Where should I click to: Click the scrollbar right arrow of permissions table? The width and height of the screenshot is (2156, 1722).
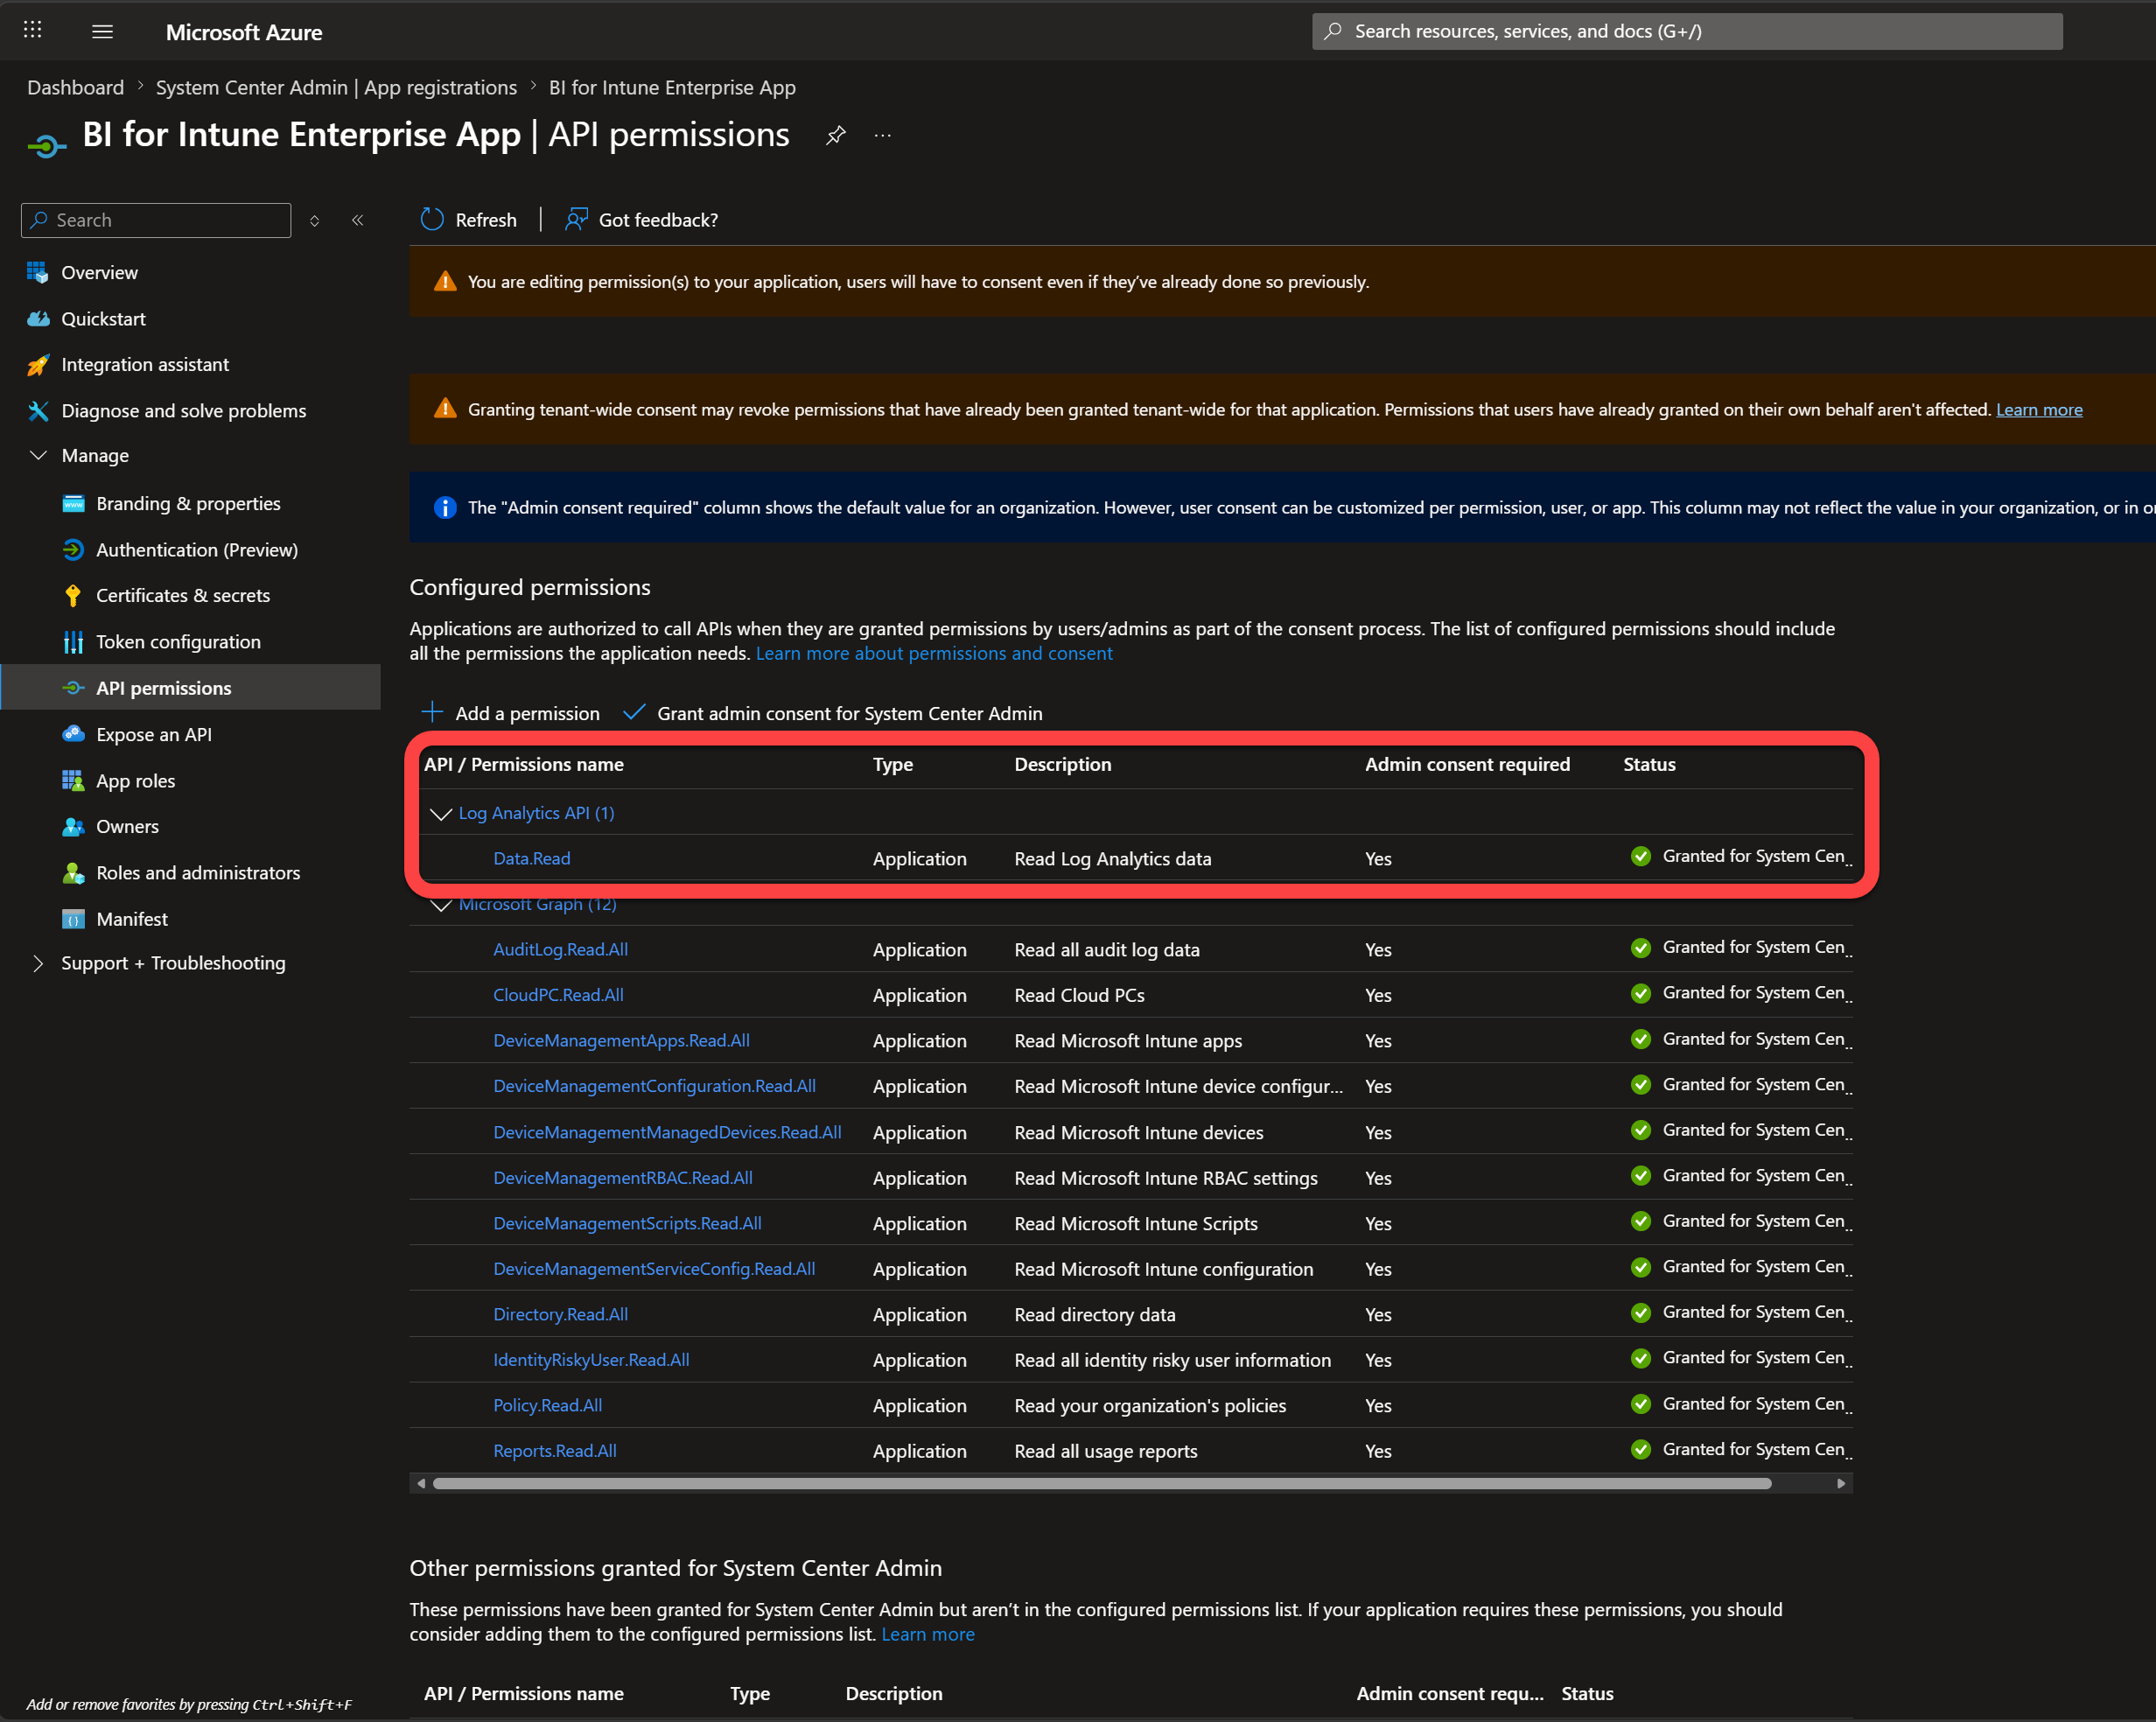click(1841, 1483)
